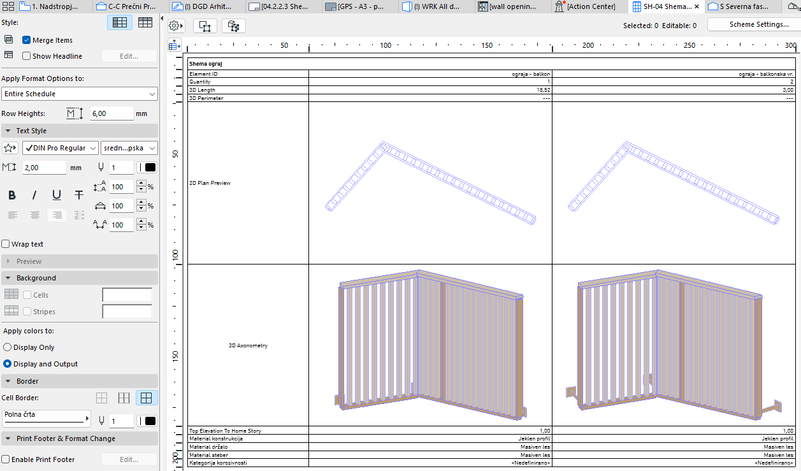This screenshot has width=801, height=471.
Task: Click the Scheme Settings button
Action: click(x=759, y=24)
